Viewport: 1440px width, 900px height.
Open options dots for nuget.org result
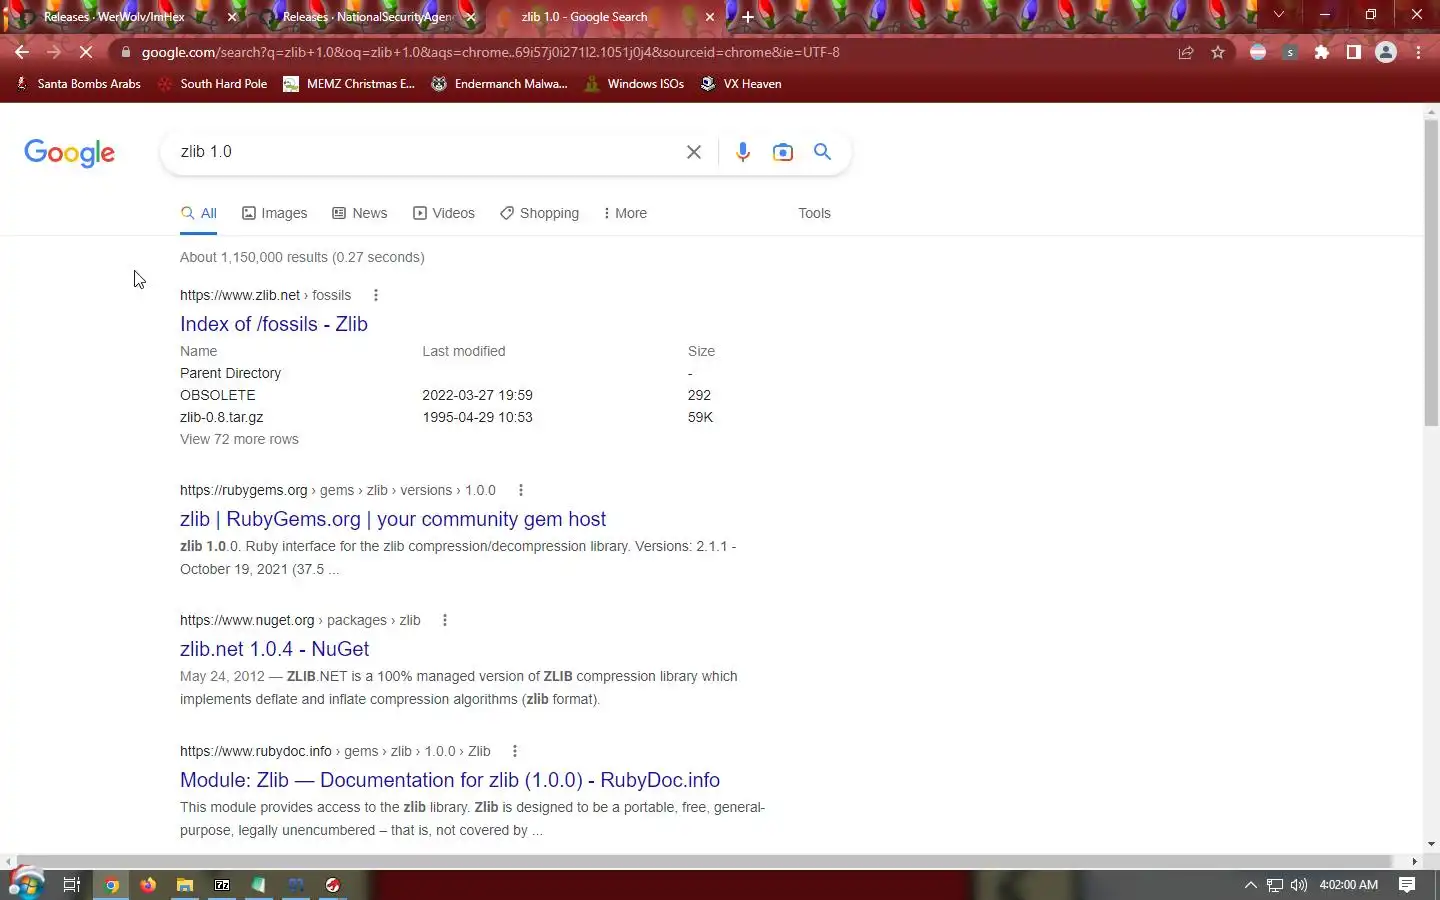(445, 620)
